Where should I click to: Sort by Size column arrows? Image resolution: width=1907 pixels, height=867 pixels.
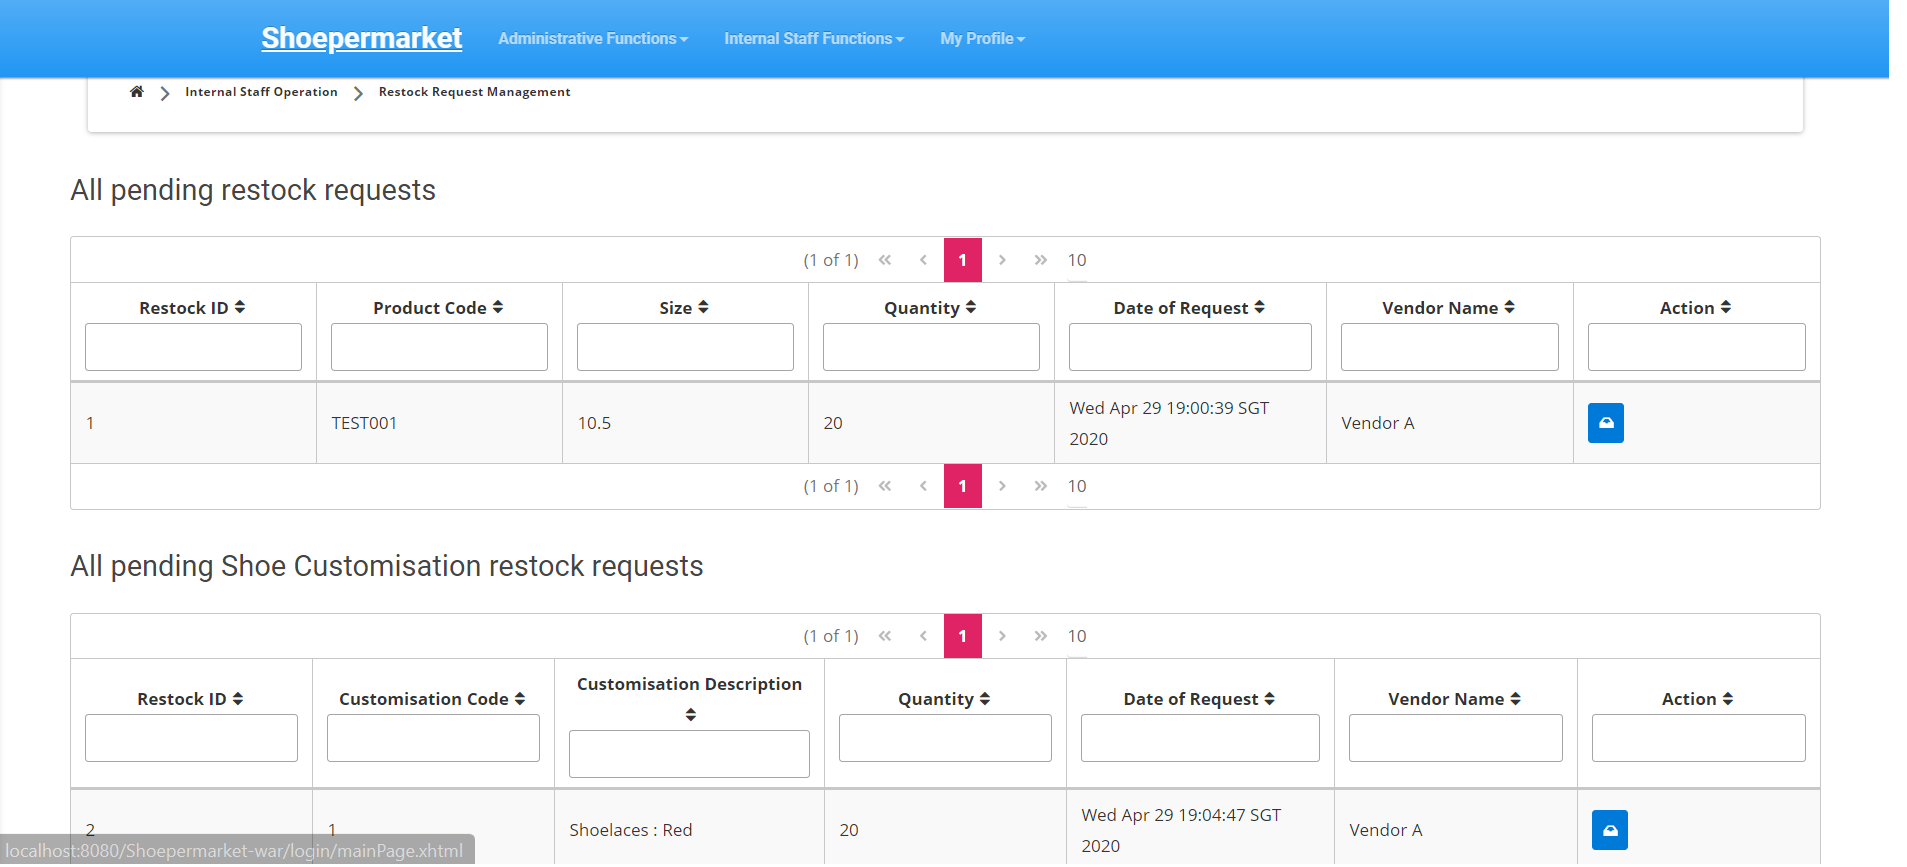(x=703, y=308)
